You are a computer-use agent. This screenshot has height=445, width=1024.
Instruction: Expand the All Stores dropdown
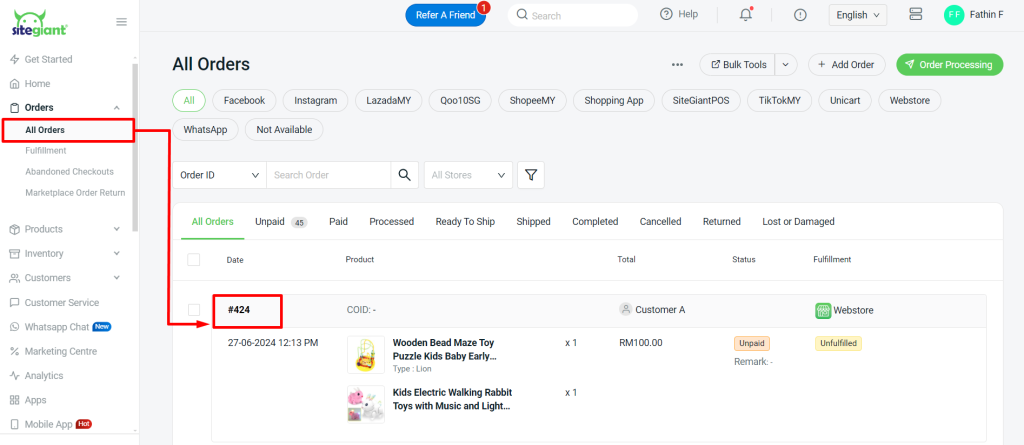click(468, 175)
